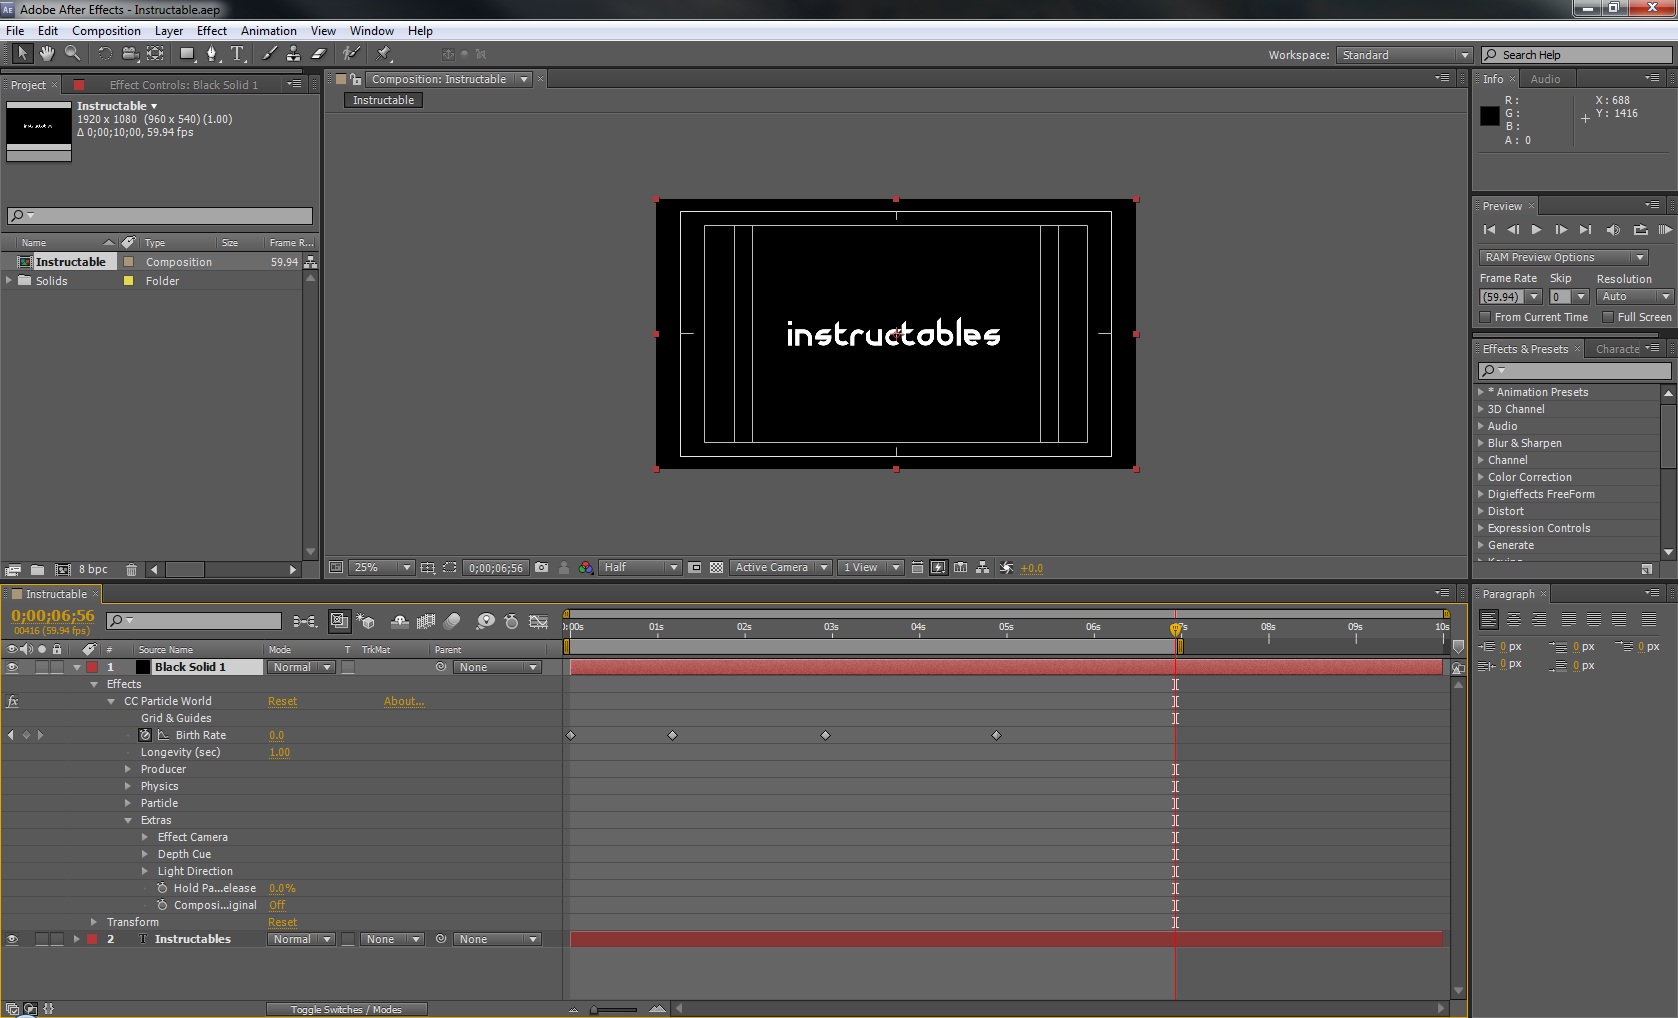Select the Rotation tool
This screenshot has height=1018, width=1678.
(x=104, y=54)
